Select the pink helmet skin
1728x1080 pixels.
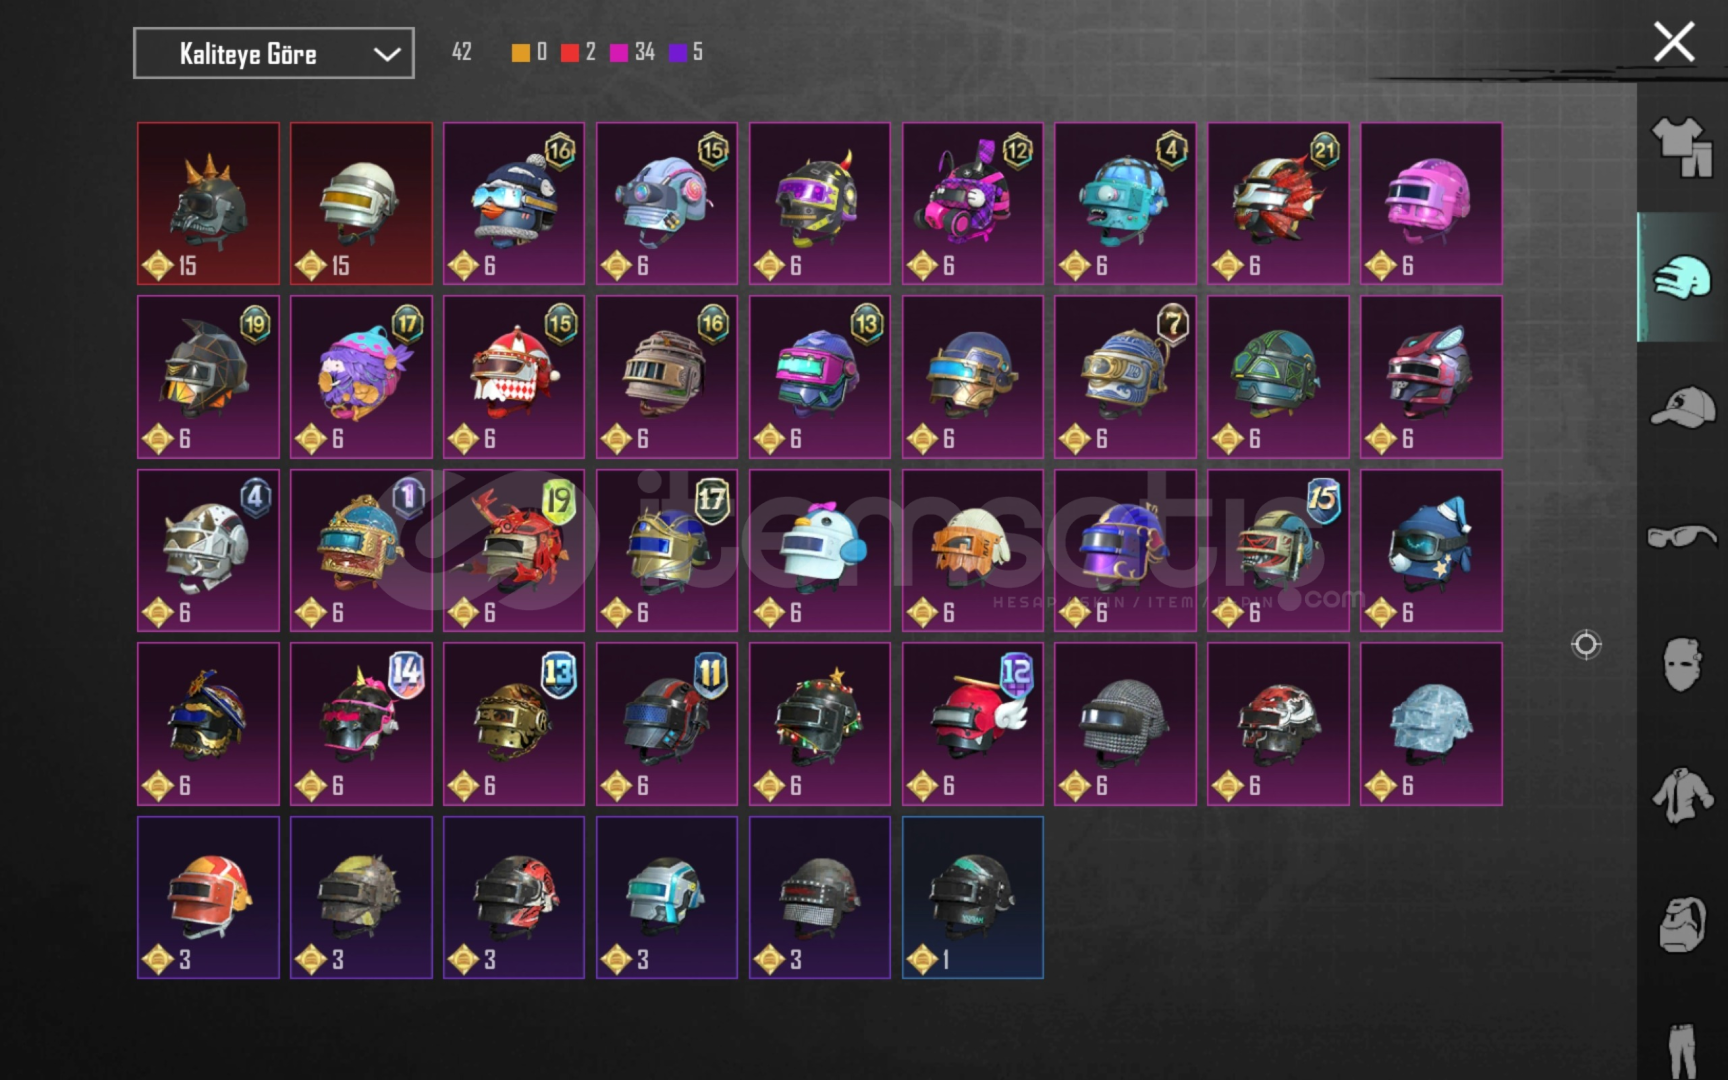coord(1431,204)
